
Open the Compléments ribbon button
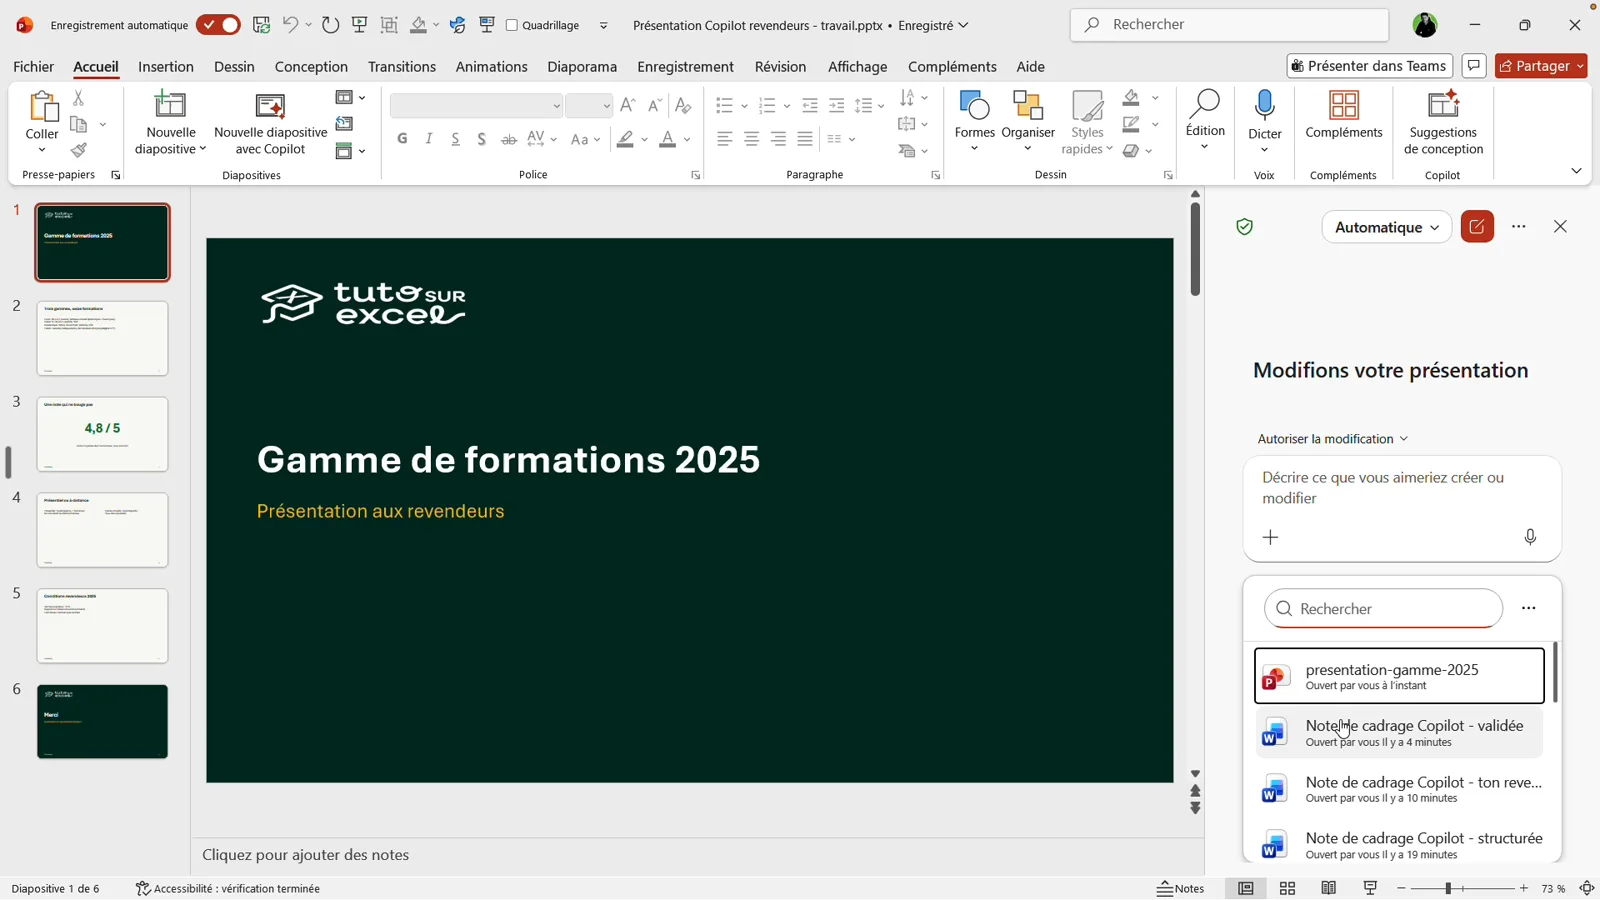(1343, 115)
